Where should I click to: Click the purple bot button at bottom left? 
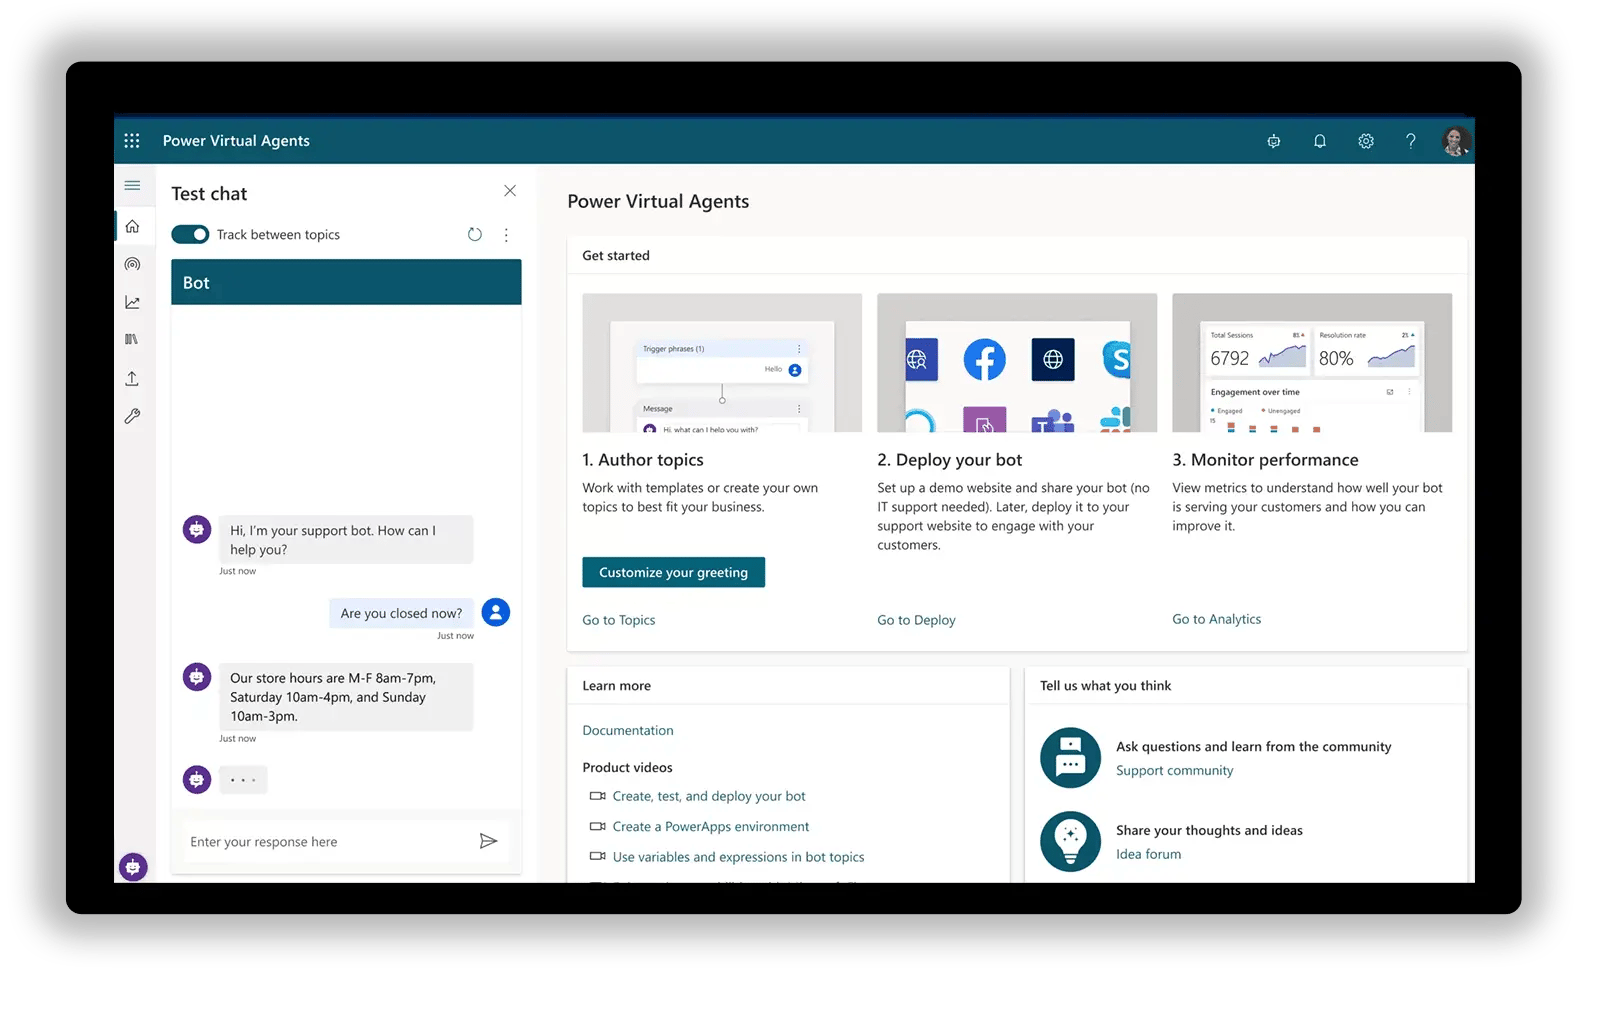click(133, 867)
